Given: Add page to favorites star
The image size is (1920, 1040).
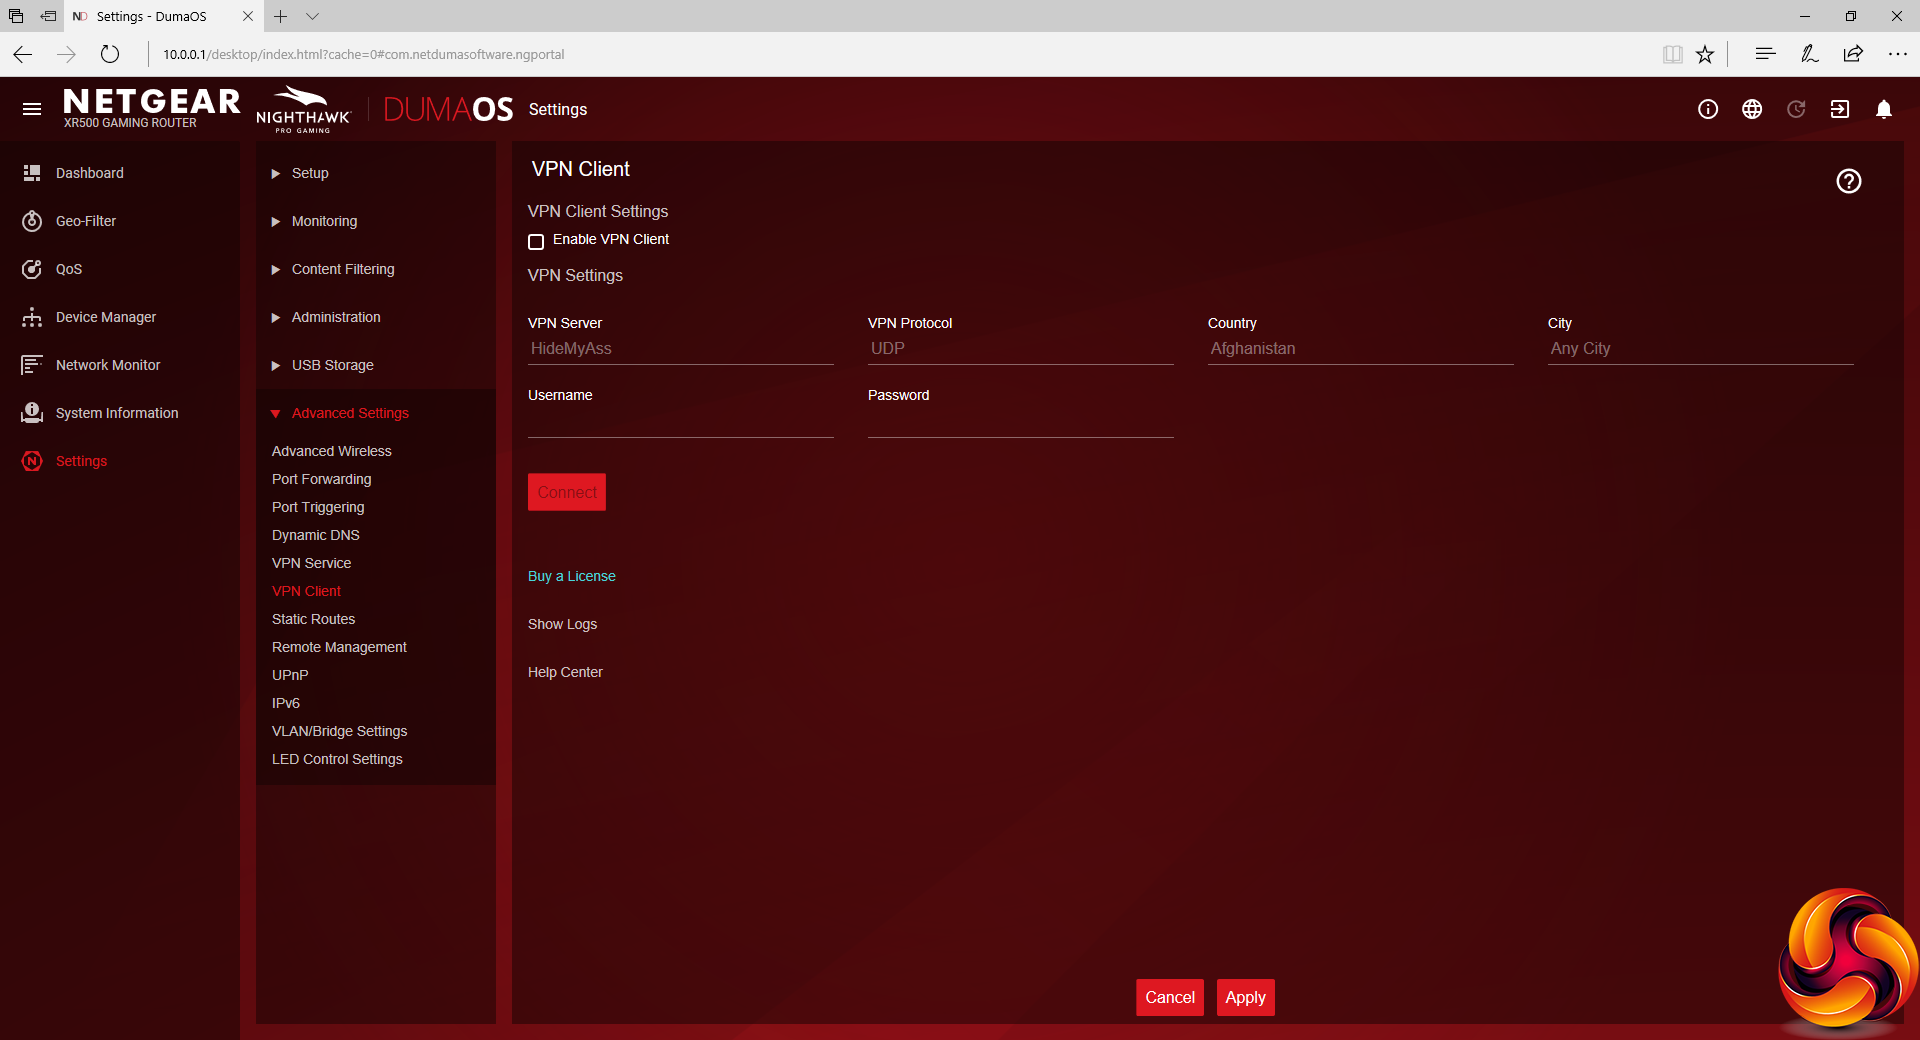Looking at the screenshot, I should (x=1705, y=54).
